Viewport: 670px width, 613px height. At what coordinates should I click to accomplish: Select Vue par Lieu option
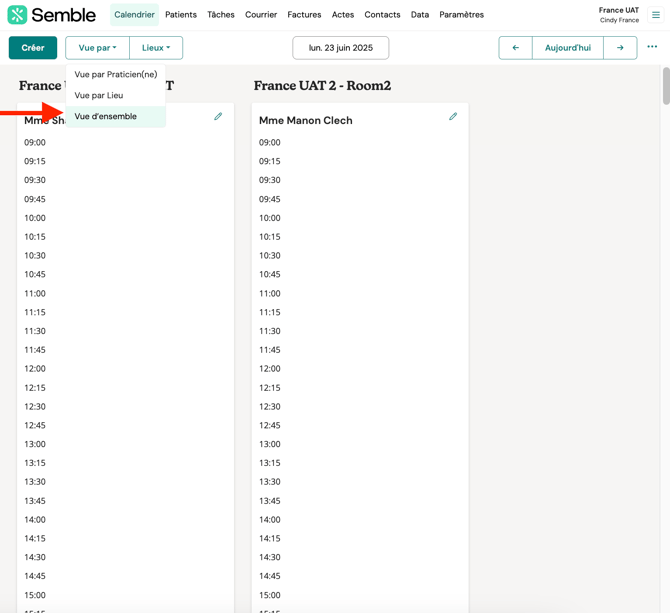click(x=99, y=95)
